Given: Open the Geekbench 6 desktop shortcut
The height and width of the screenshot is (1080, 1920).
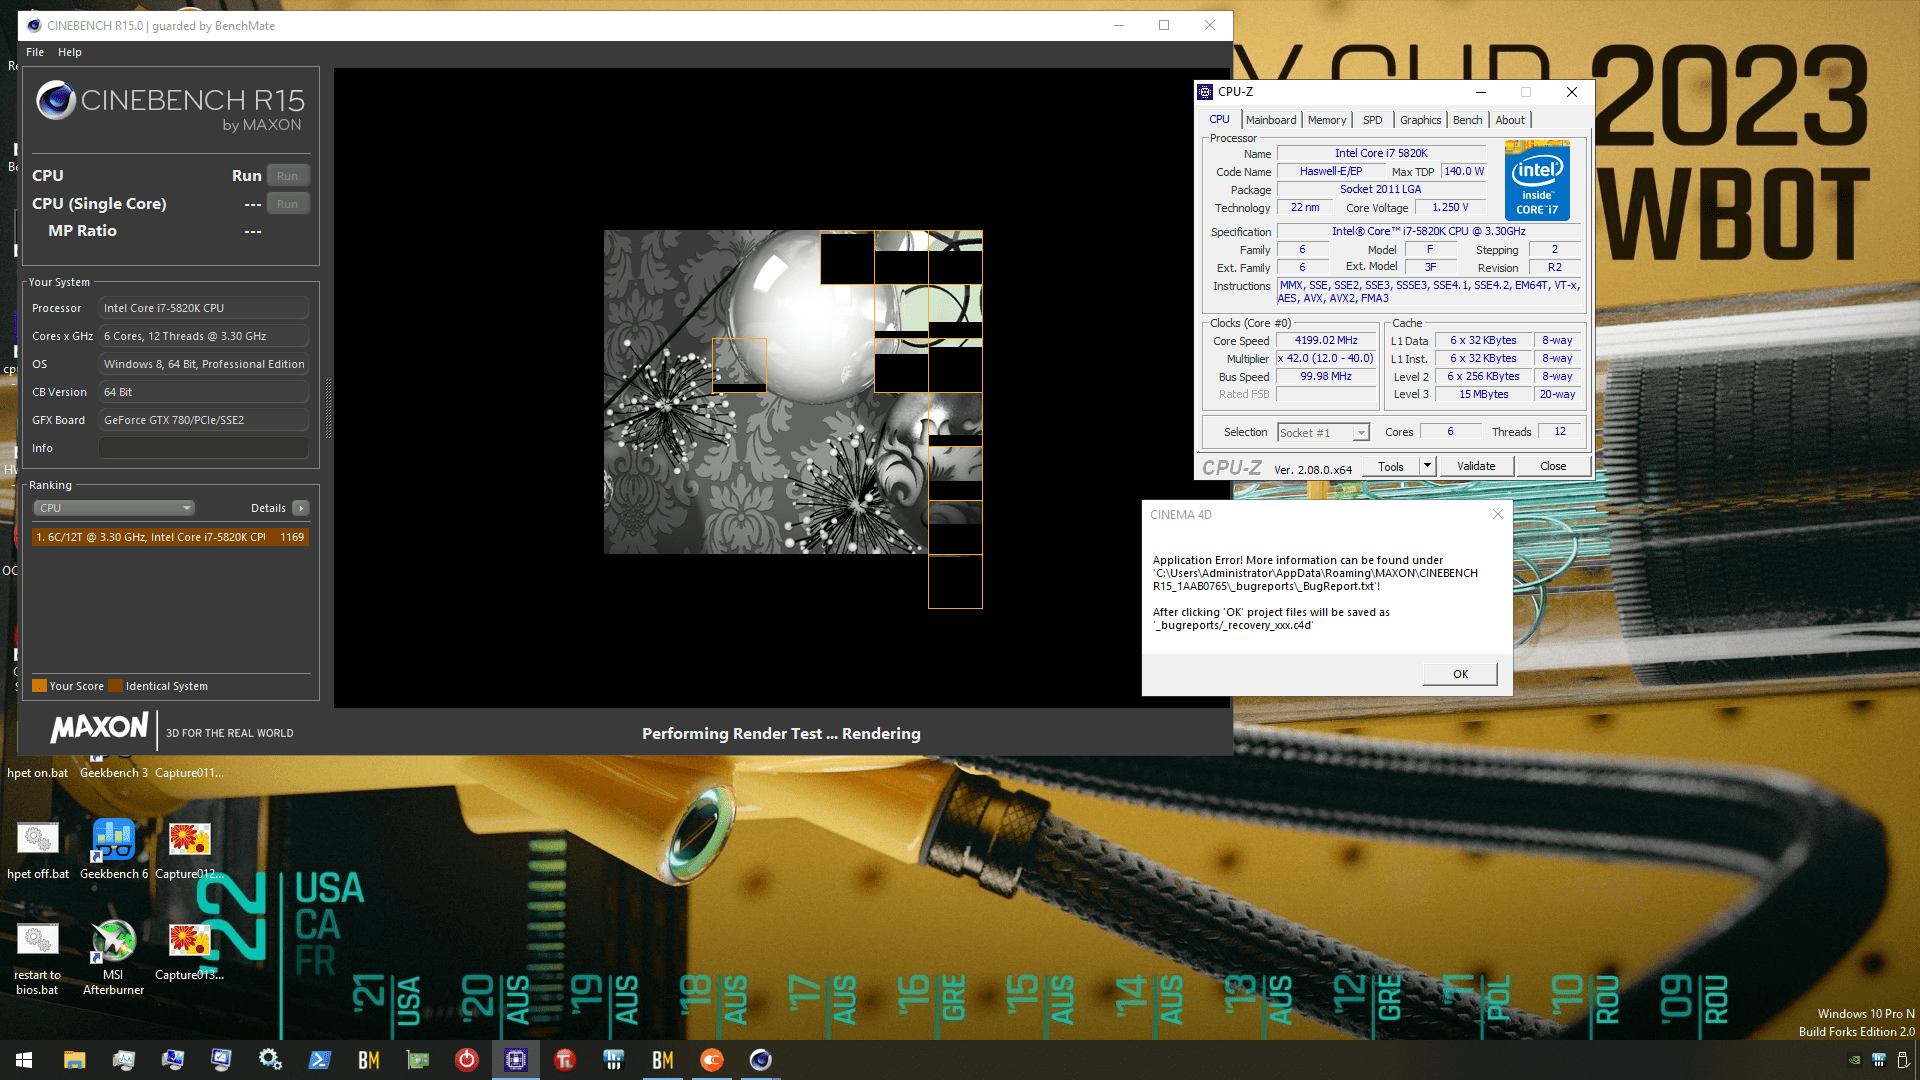Looking at the screenshot, I should 114,848.
